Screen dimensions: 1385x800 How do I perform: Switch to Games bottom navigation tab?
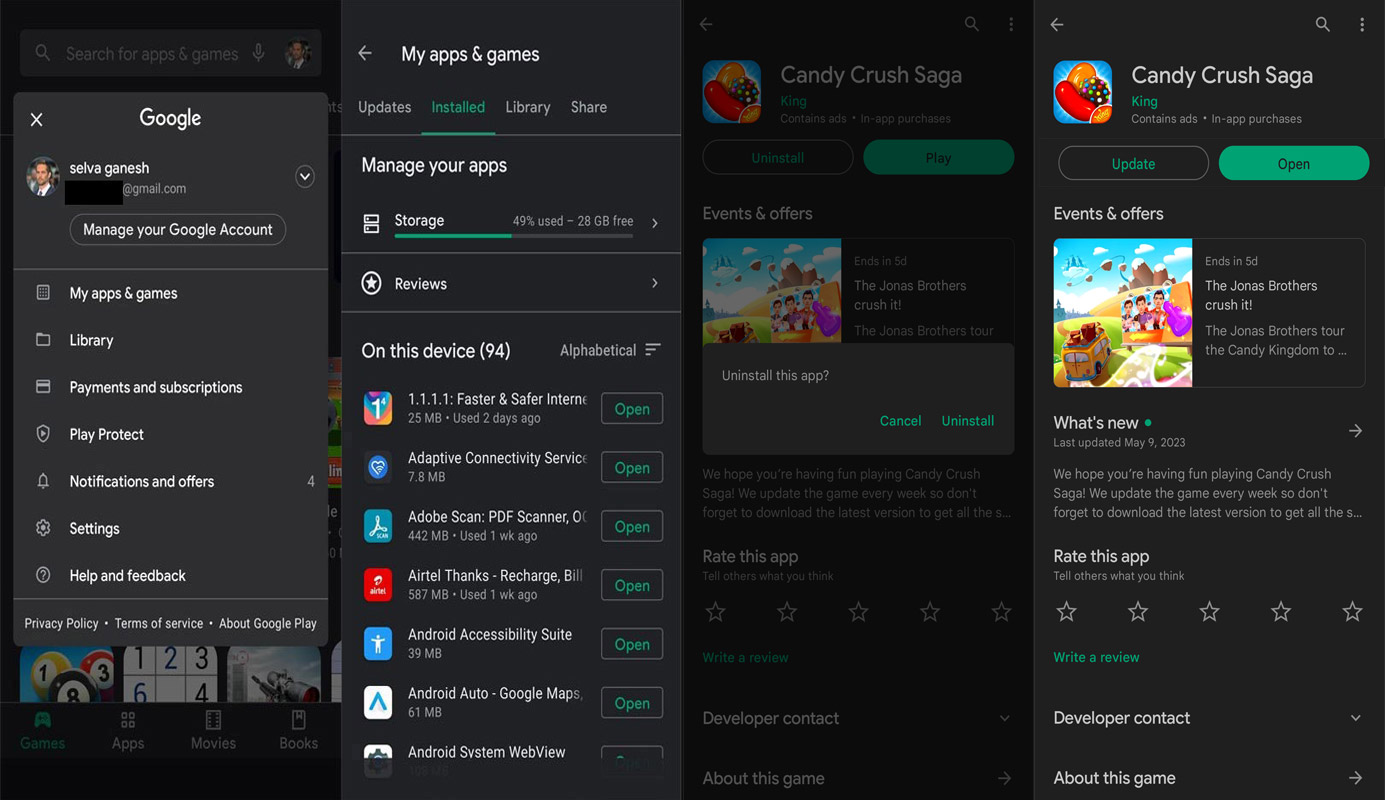point(42,731)
